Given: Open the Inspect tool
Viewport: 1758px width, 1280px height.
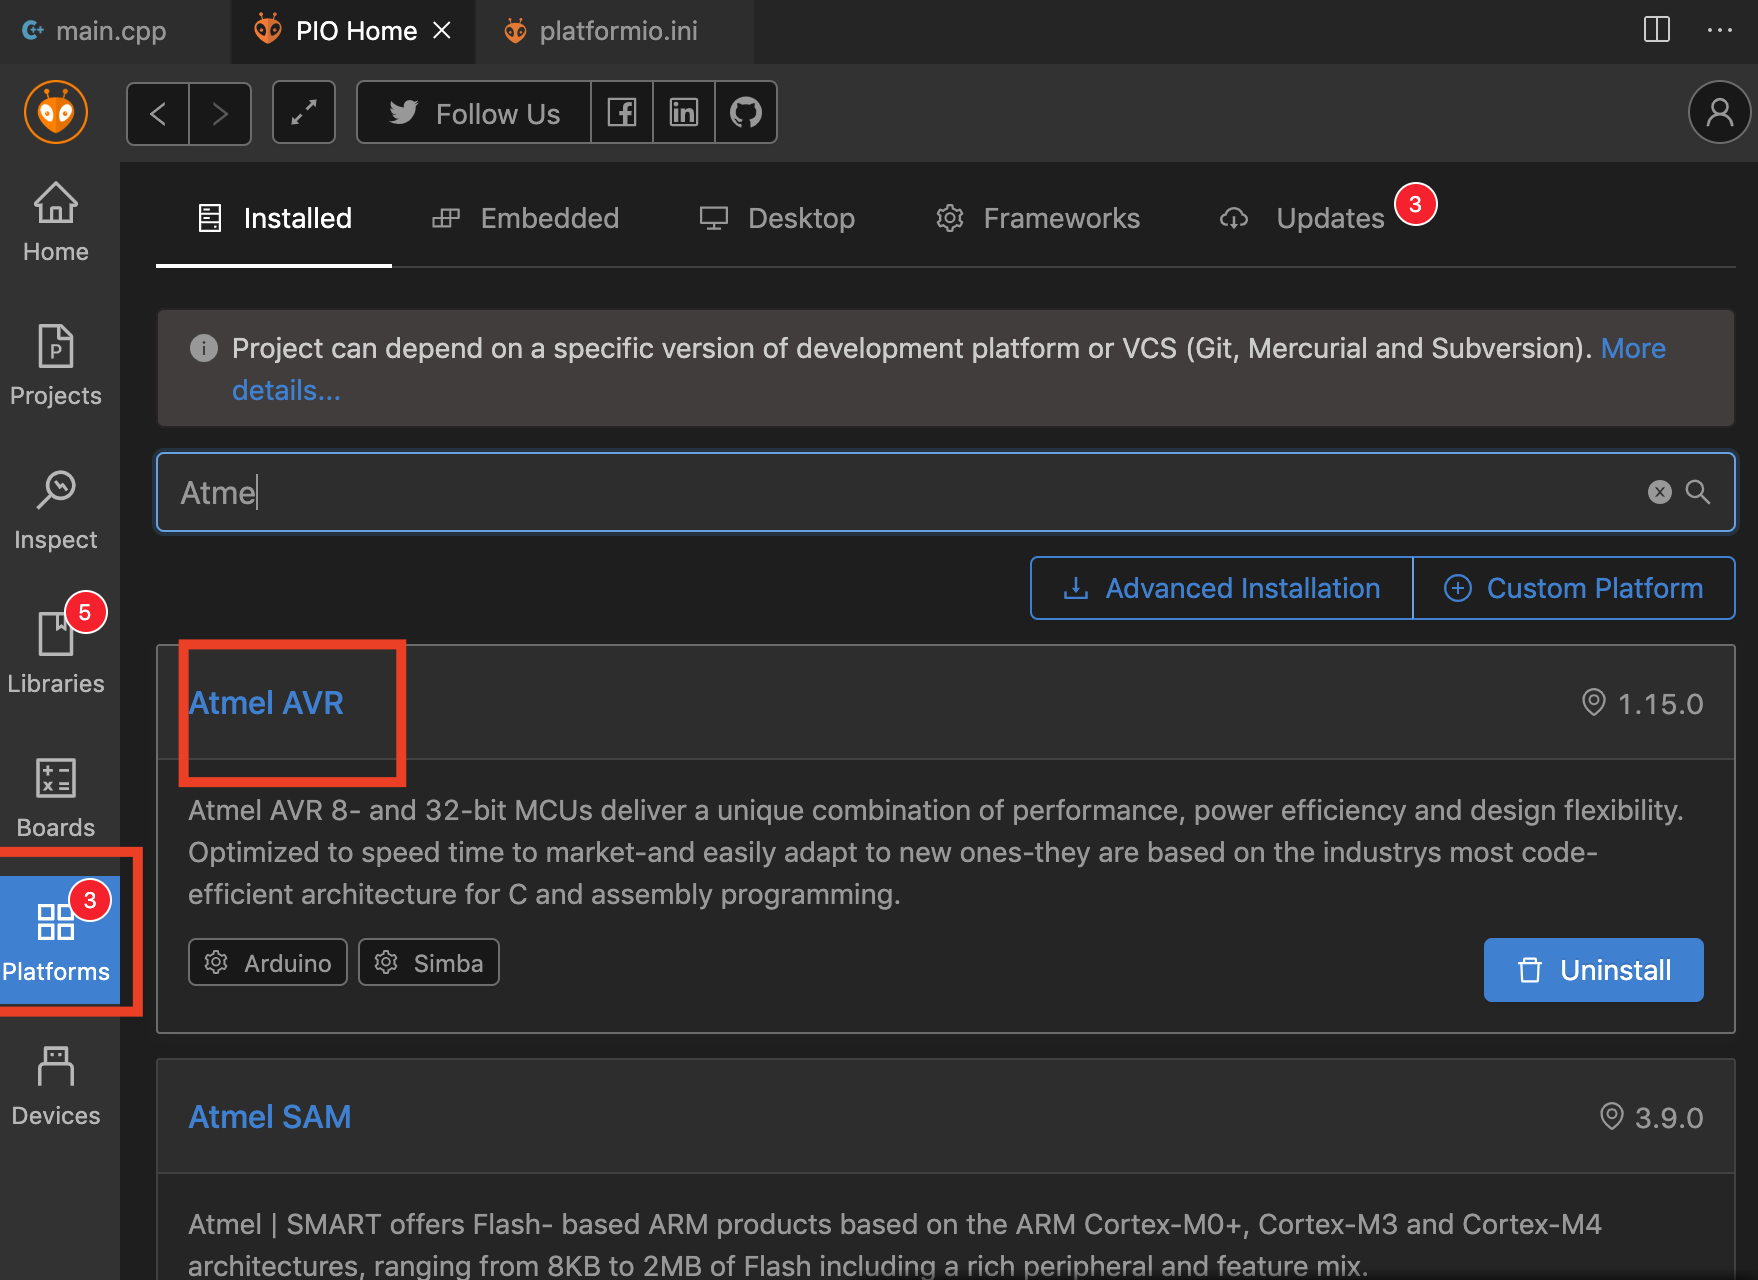Looking at the screenshot, I should point(56,510).
